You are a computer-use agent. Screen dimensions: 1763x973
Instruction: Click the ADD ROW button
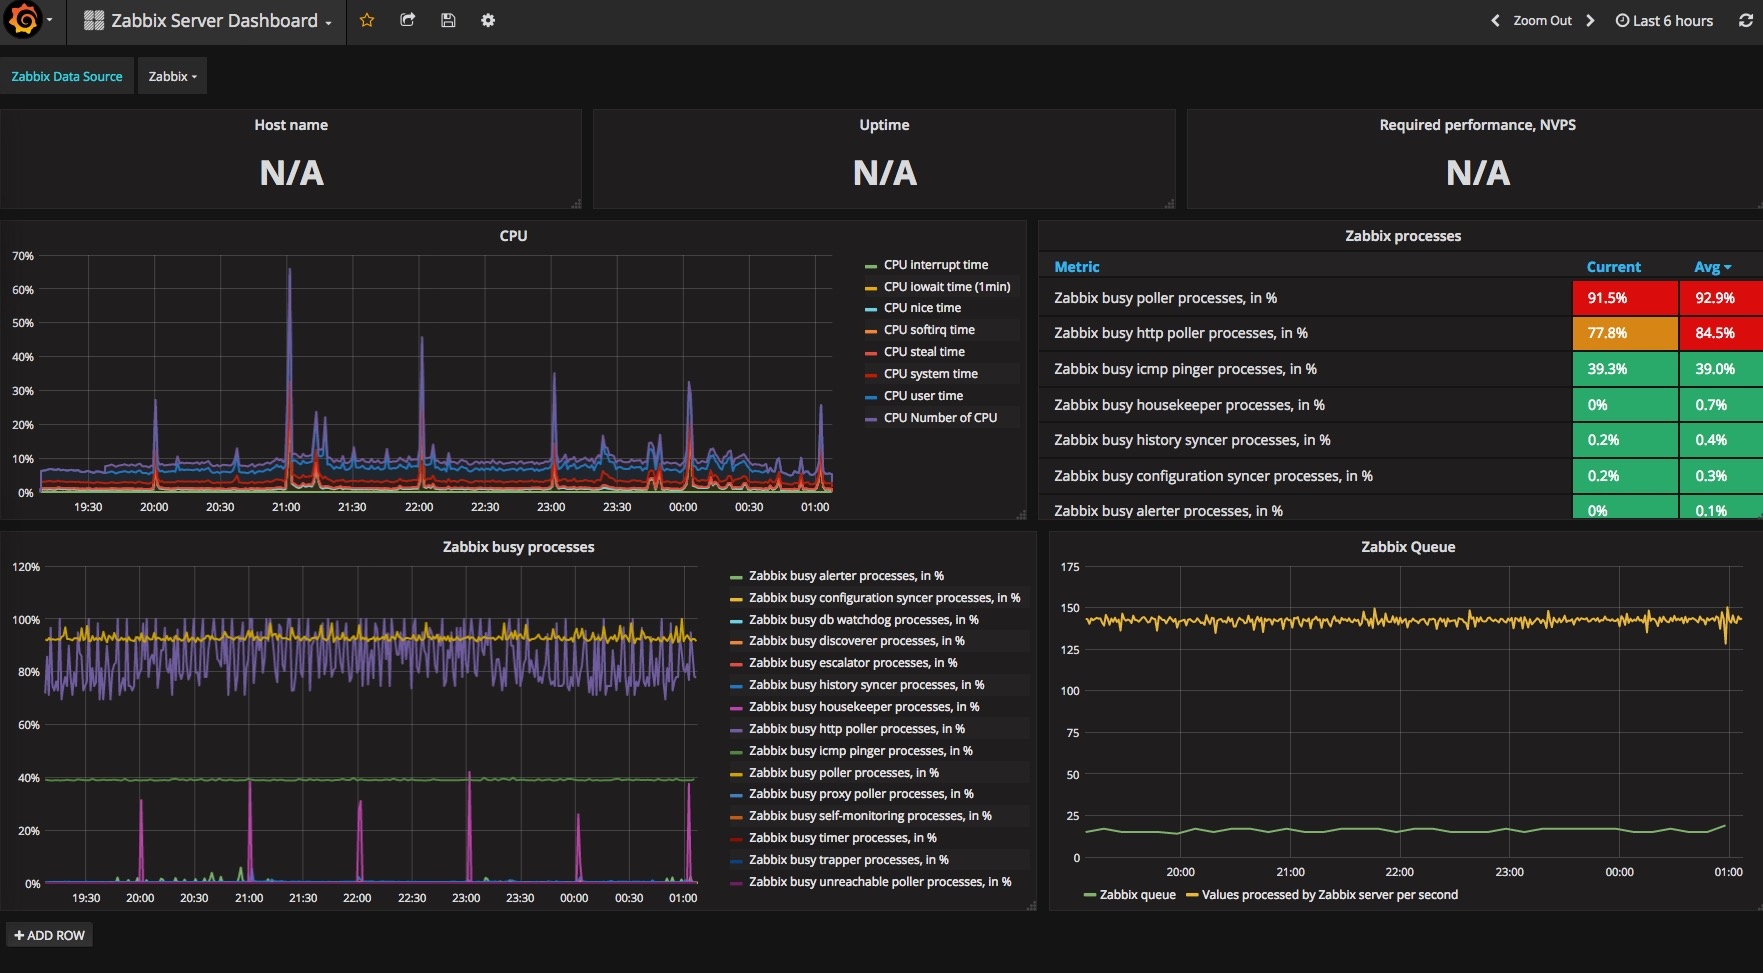pyautogui.click(x=50, y=935)
